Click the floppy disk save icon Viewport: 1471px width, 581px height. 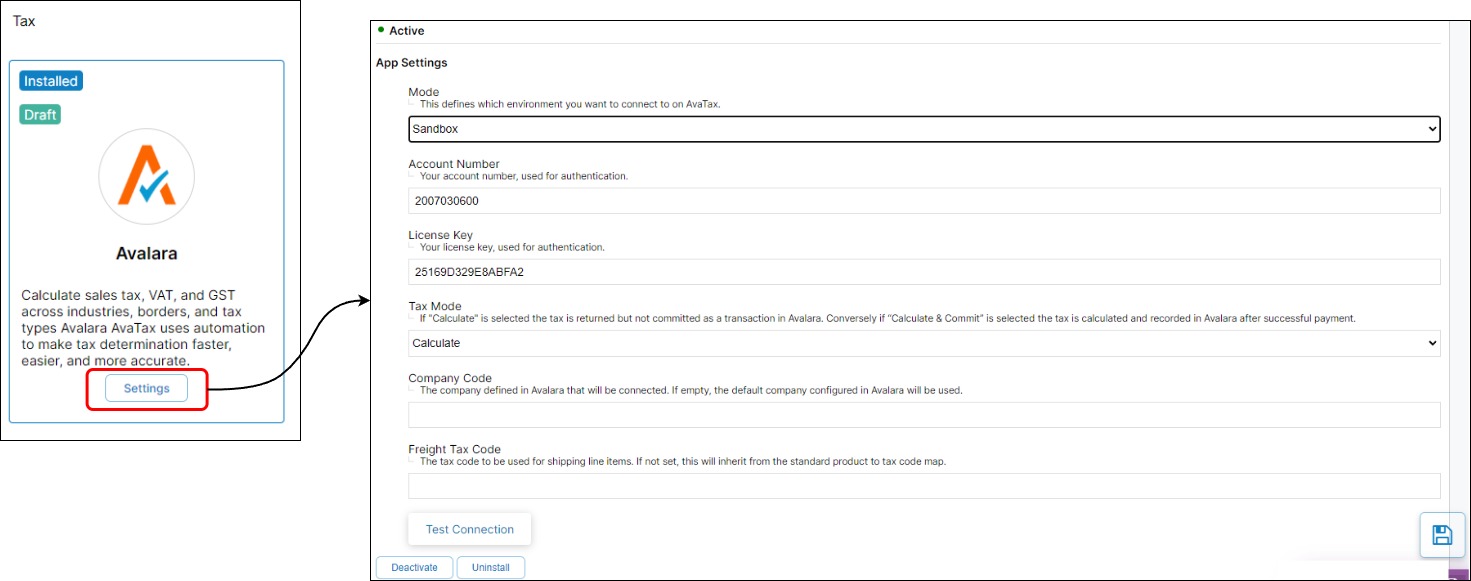(x=1442, y=535)
